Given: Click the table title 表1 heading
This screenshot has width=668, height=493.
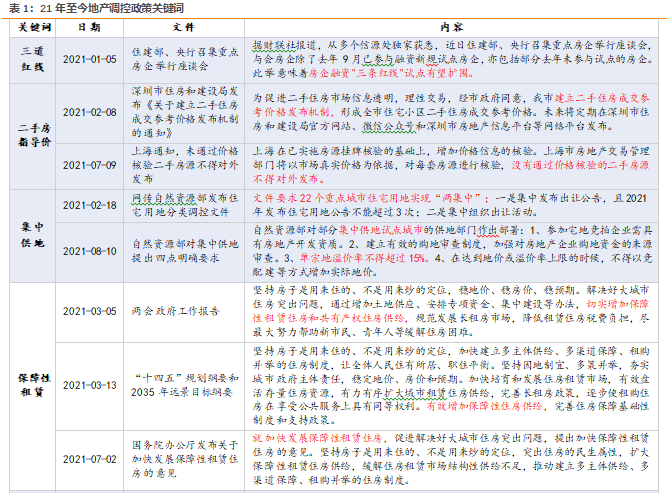Looking at the screenshot, I should [96, 8].
